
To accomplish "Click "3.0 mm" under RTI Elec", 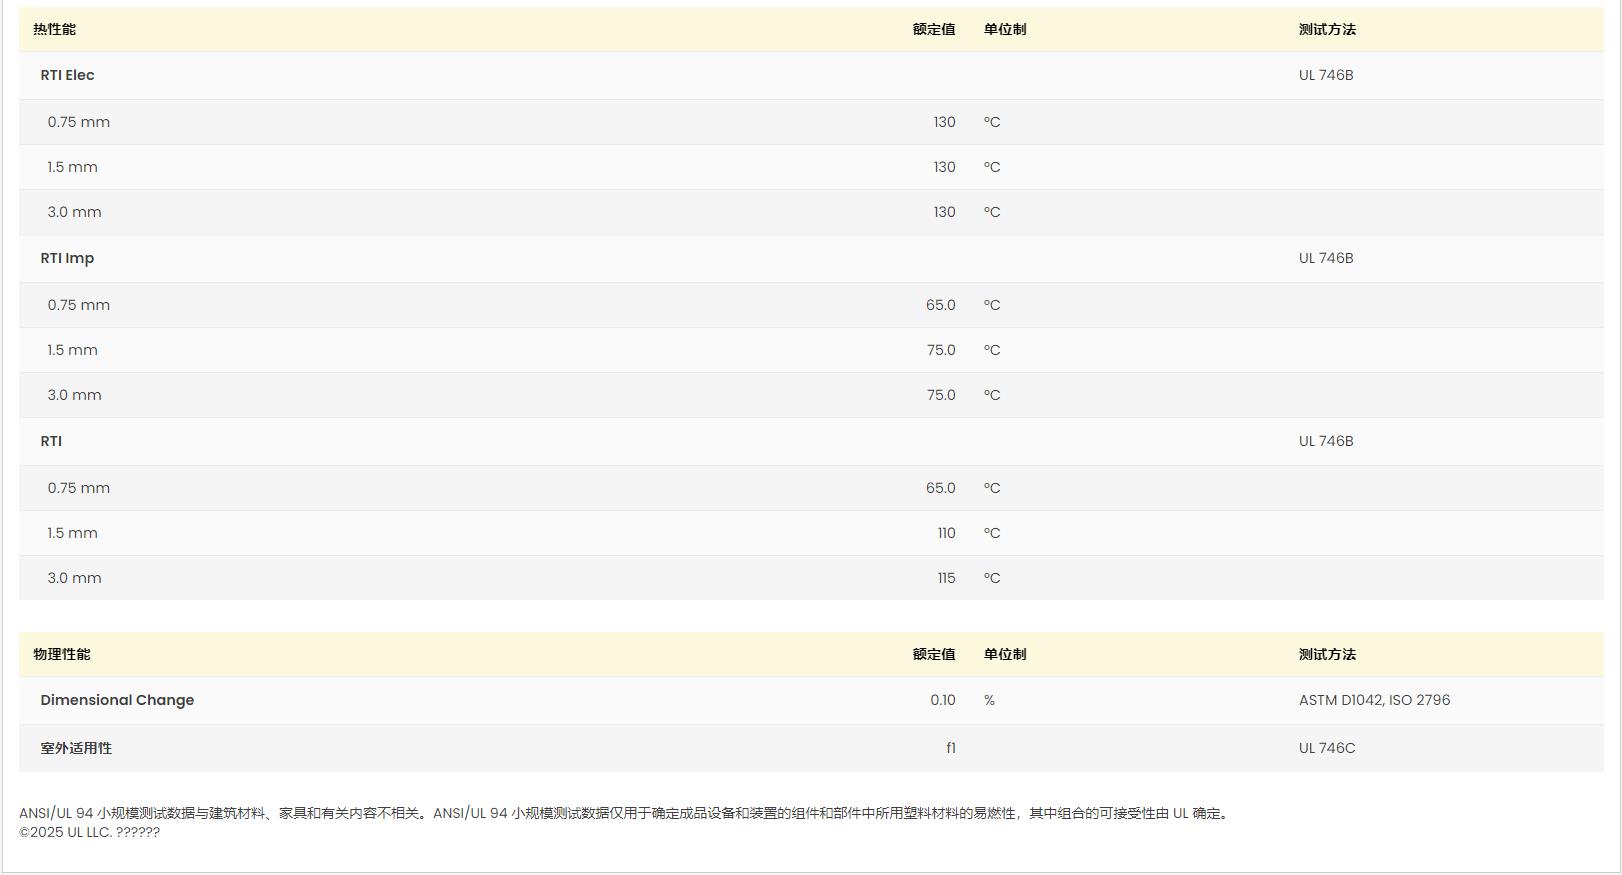I will 75,212.
